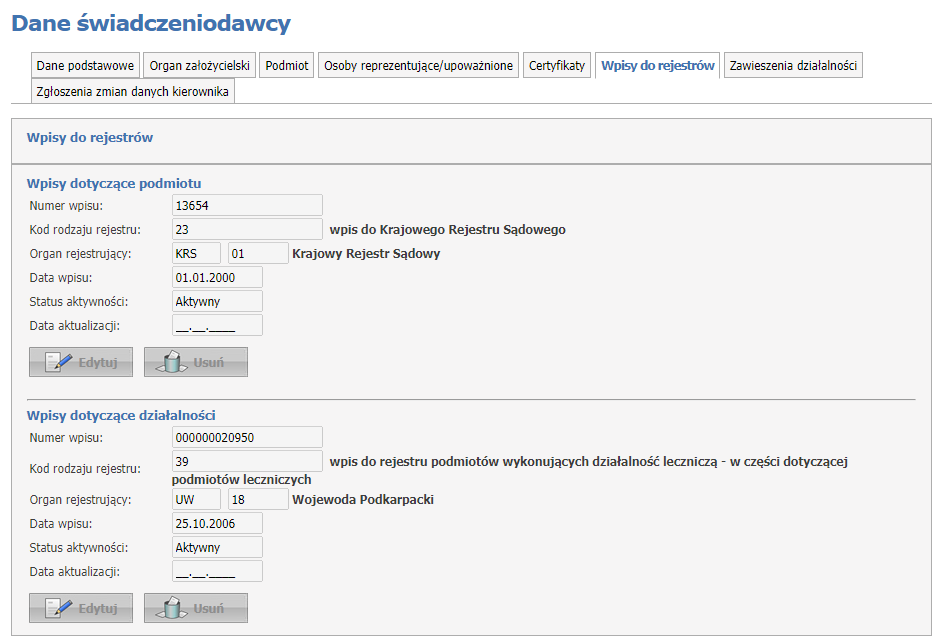
Task: Click Kod rodzaju rejestru field with 39
Action: [x=246, y=461]
